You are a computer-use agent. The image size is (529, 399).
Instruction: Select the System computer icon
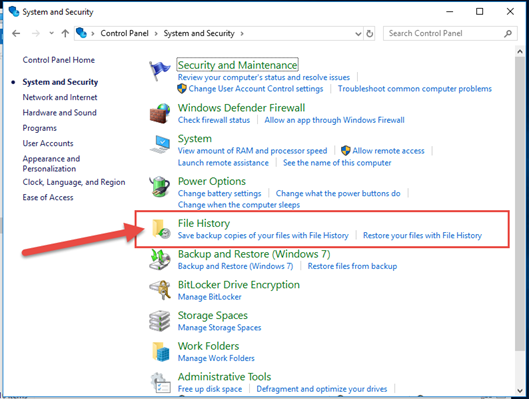pos(160,144)
